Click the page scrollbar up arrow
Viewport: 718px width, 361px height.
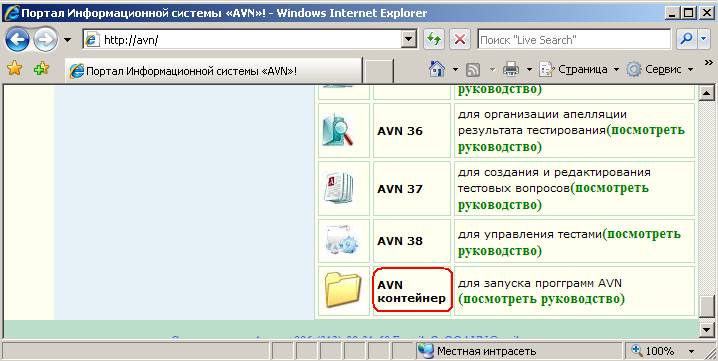pyautogui.click(x=707, y=93)
